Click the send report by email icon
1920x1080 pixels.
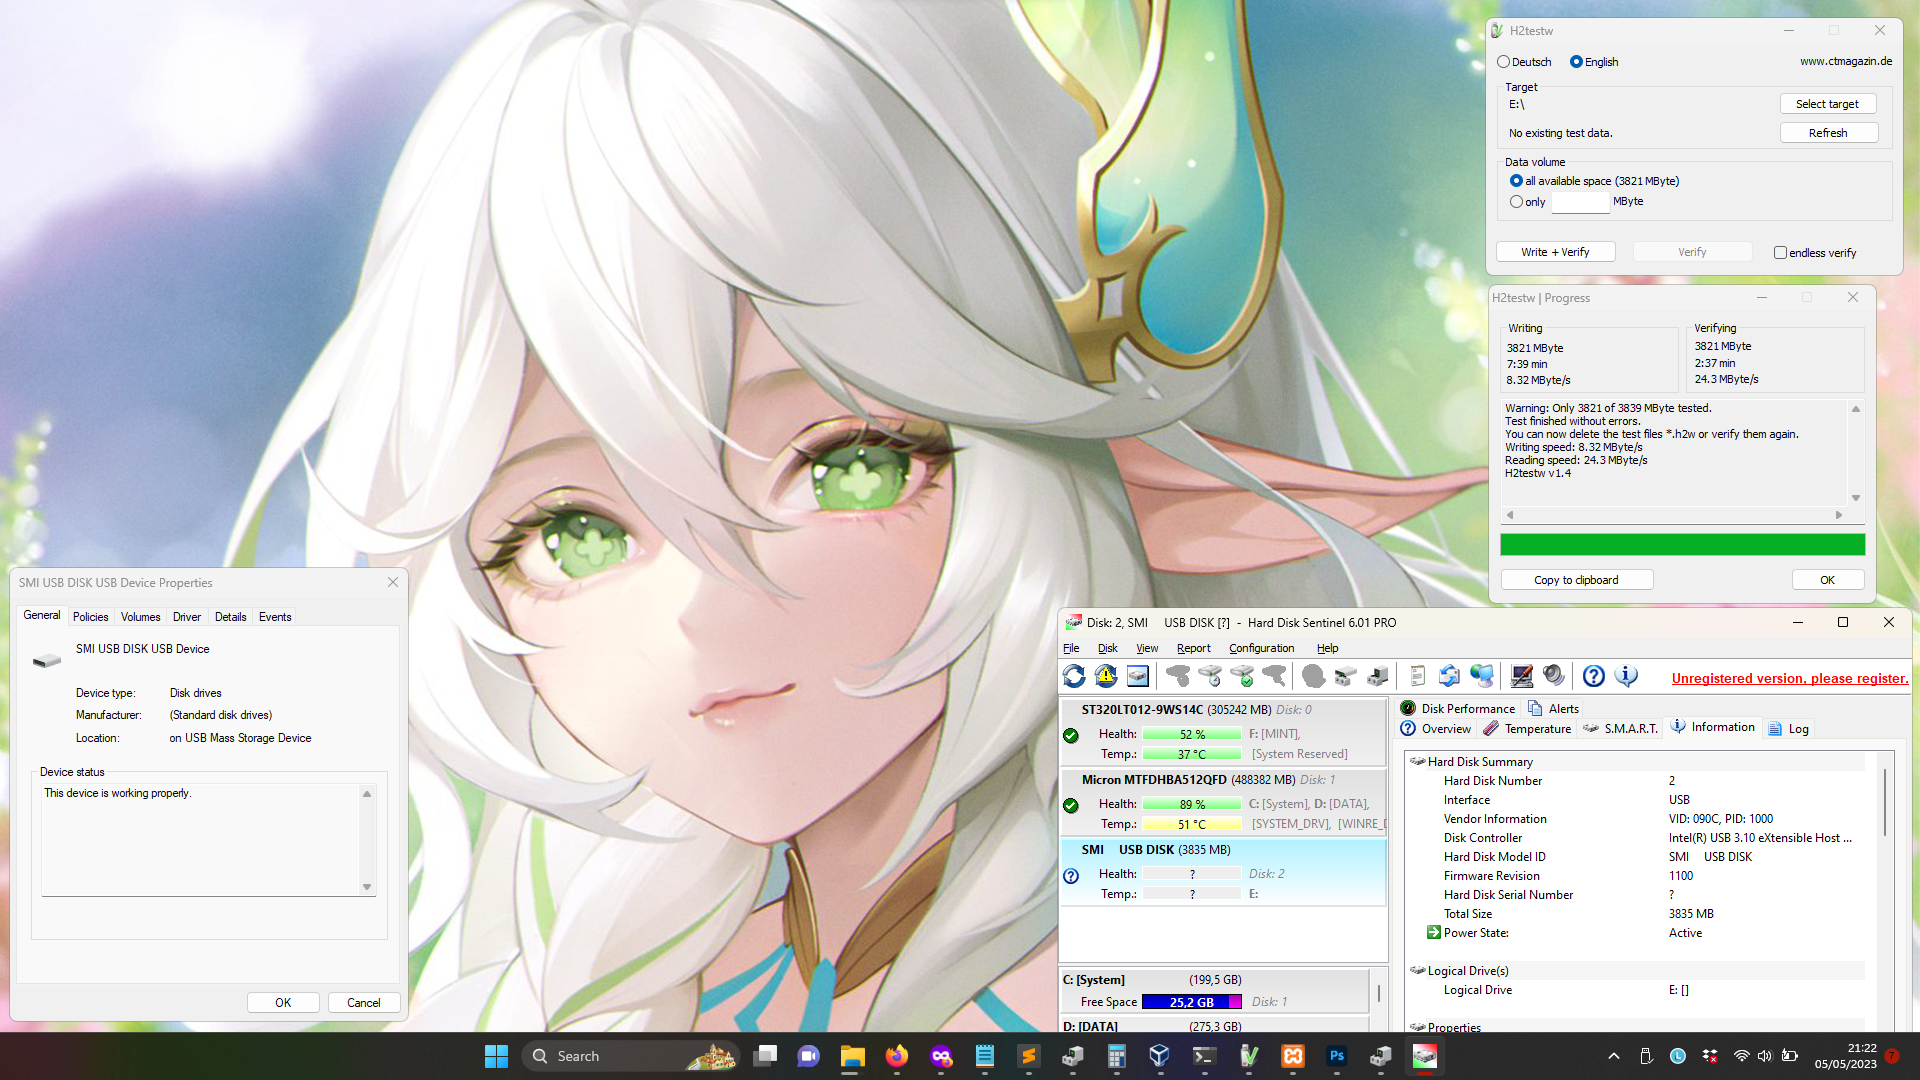point(1449,677)
